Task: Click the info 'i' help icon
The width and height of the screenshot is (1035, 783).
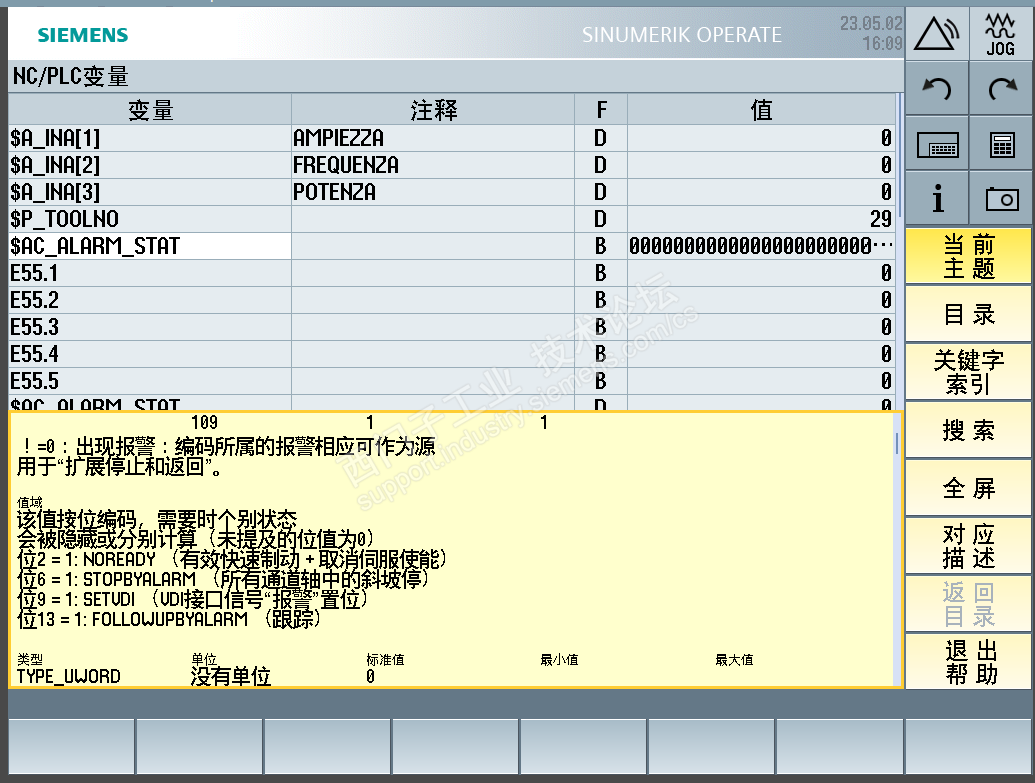Action: [x=936, y=199]
